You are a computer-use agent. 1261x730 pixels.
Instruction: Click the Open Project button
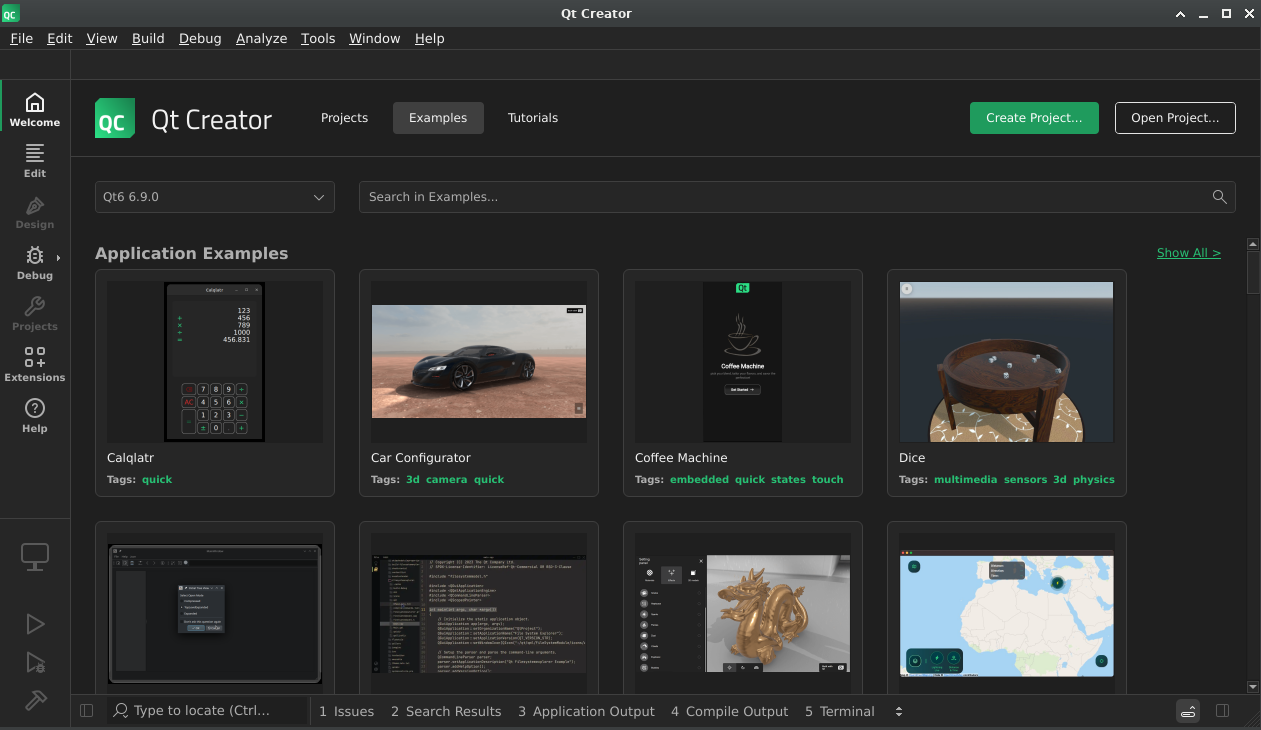pos(1175,118)
